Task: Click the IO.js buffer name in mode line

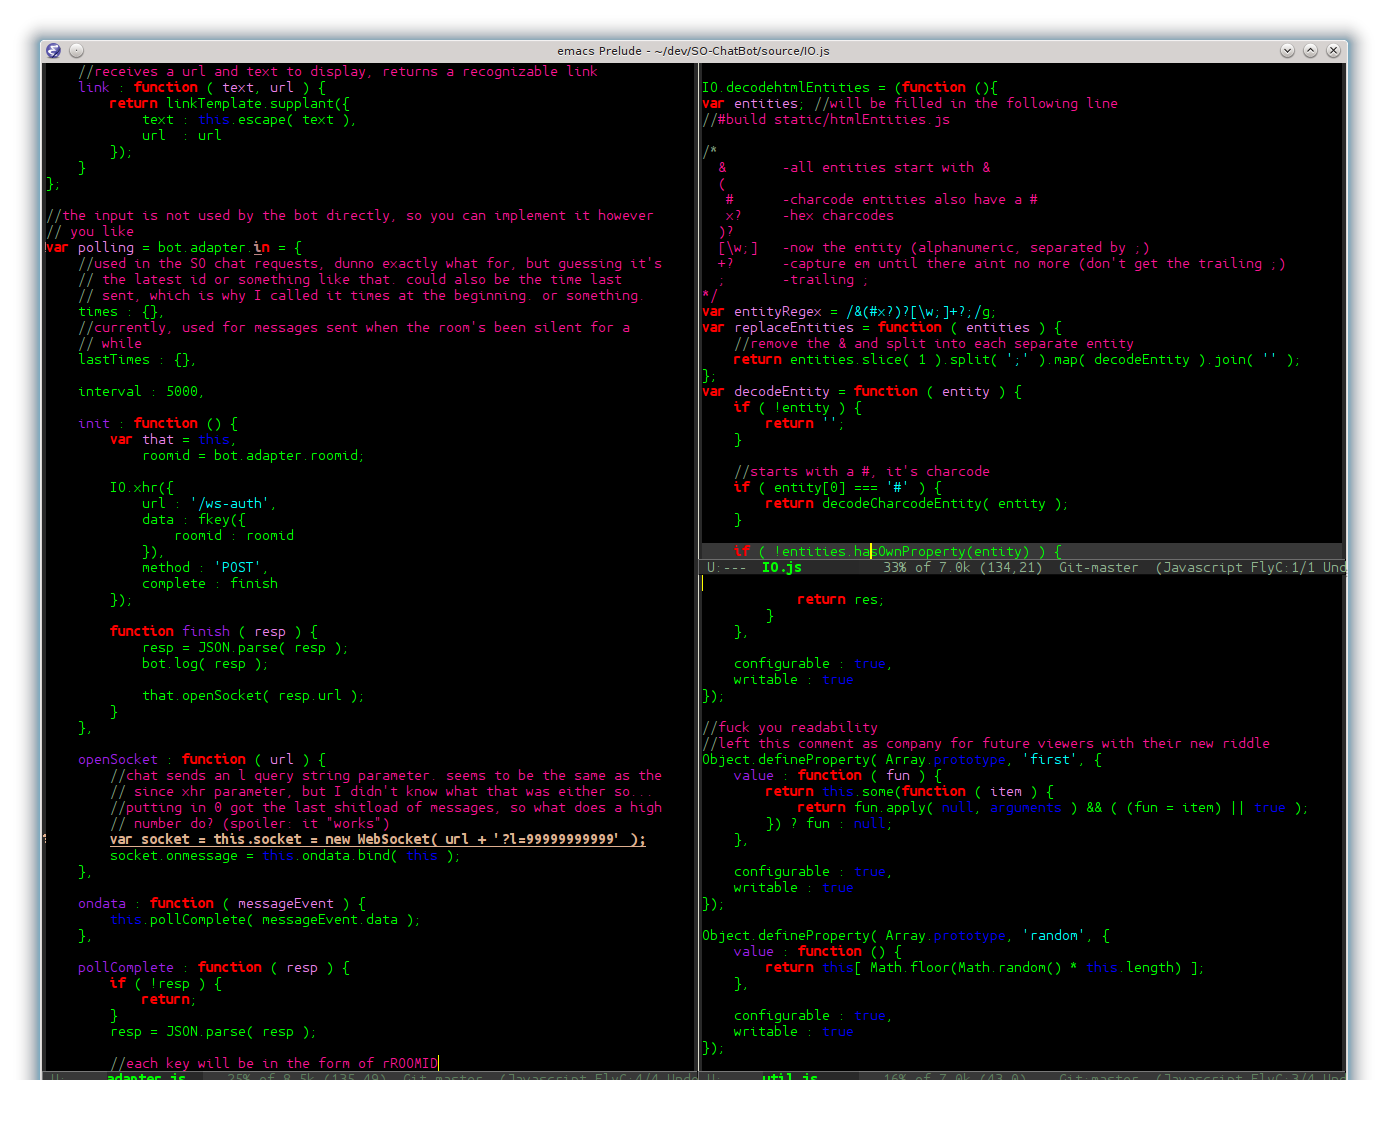Action: pos(782,568)
